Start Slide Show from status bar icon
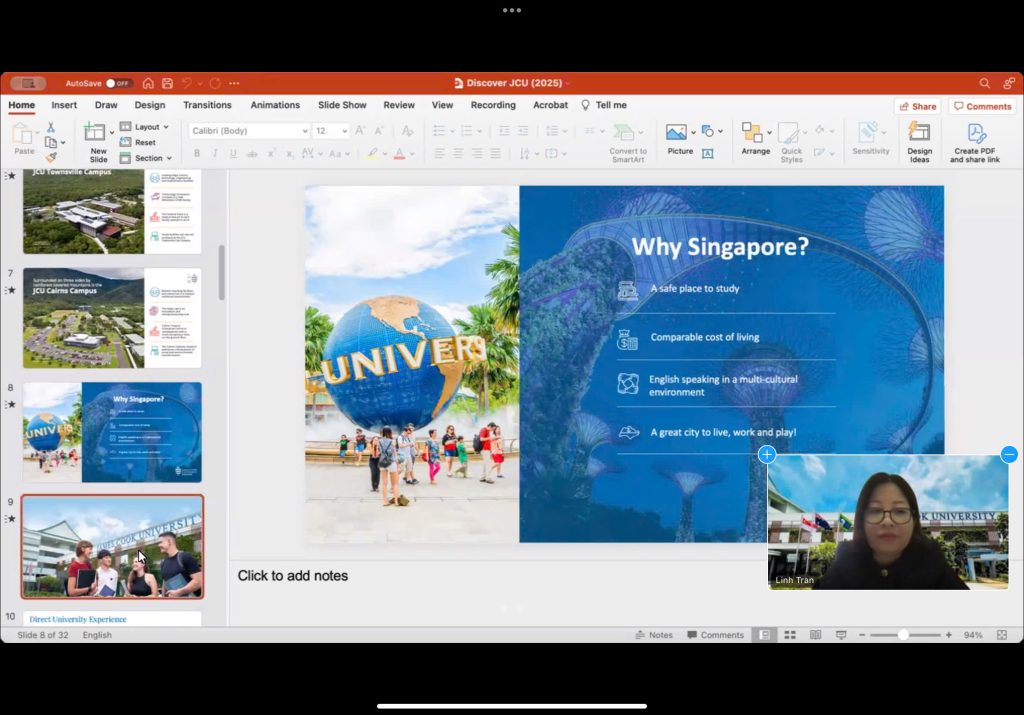Screen dimensions: 1024x715 point(841,635)
